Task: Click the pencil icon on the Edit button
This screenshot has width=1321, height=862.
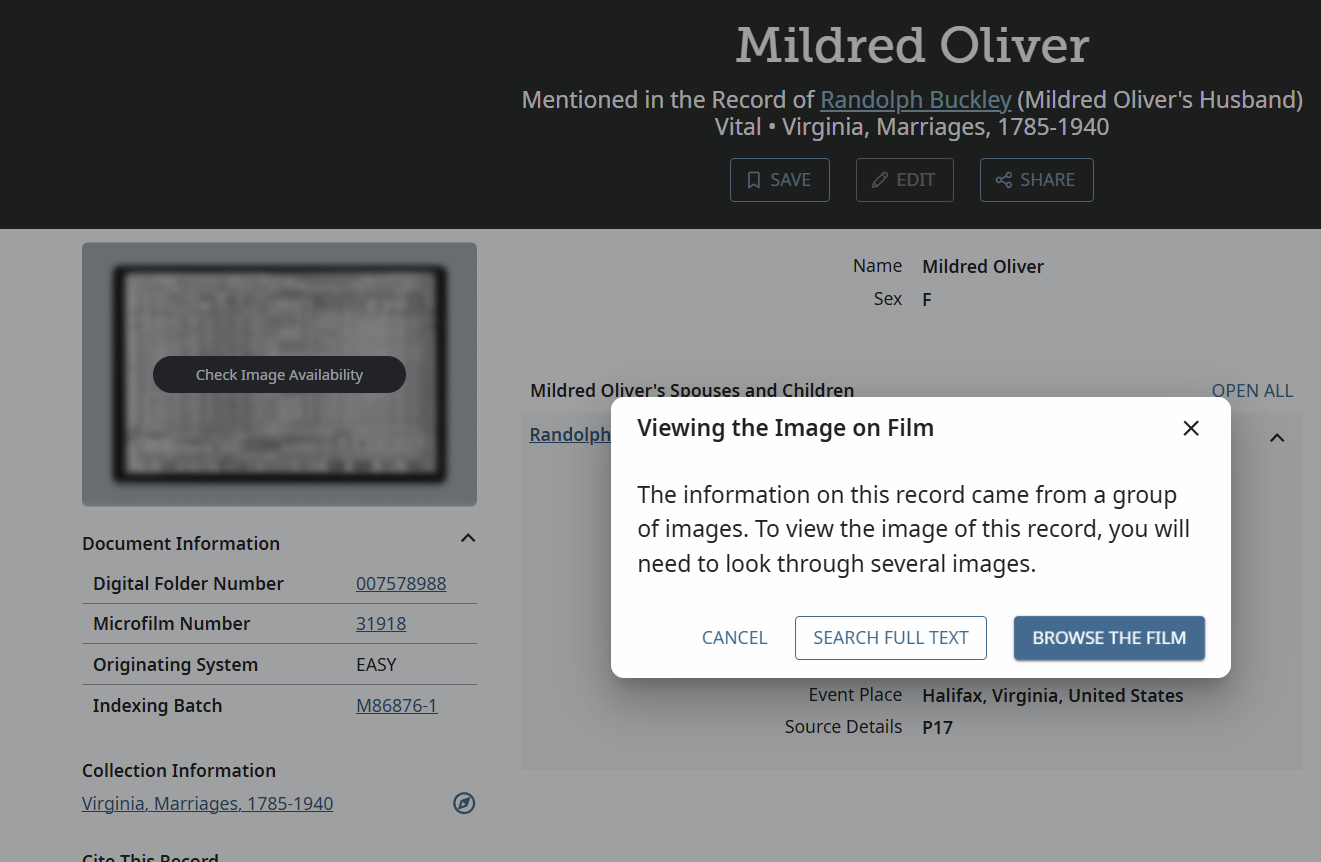Action: [880, 180]
